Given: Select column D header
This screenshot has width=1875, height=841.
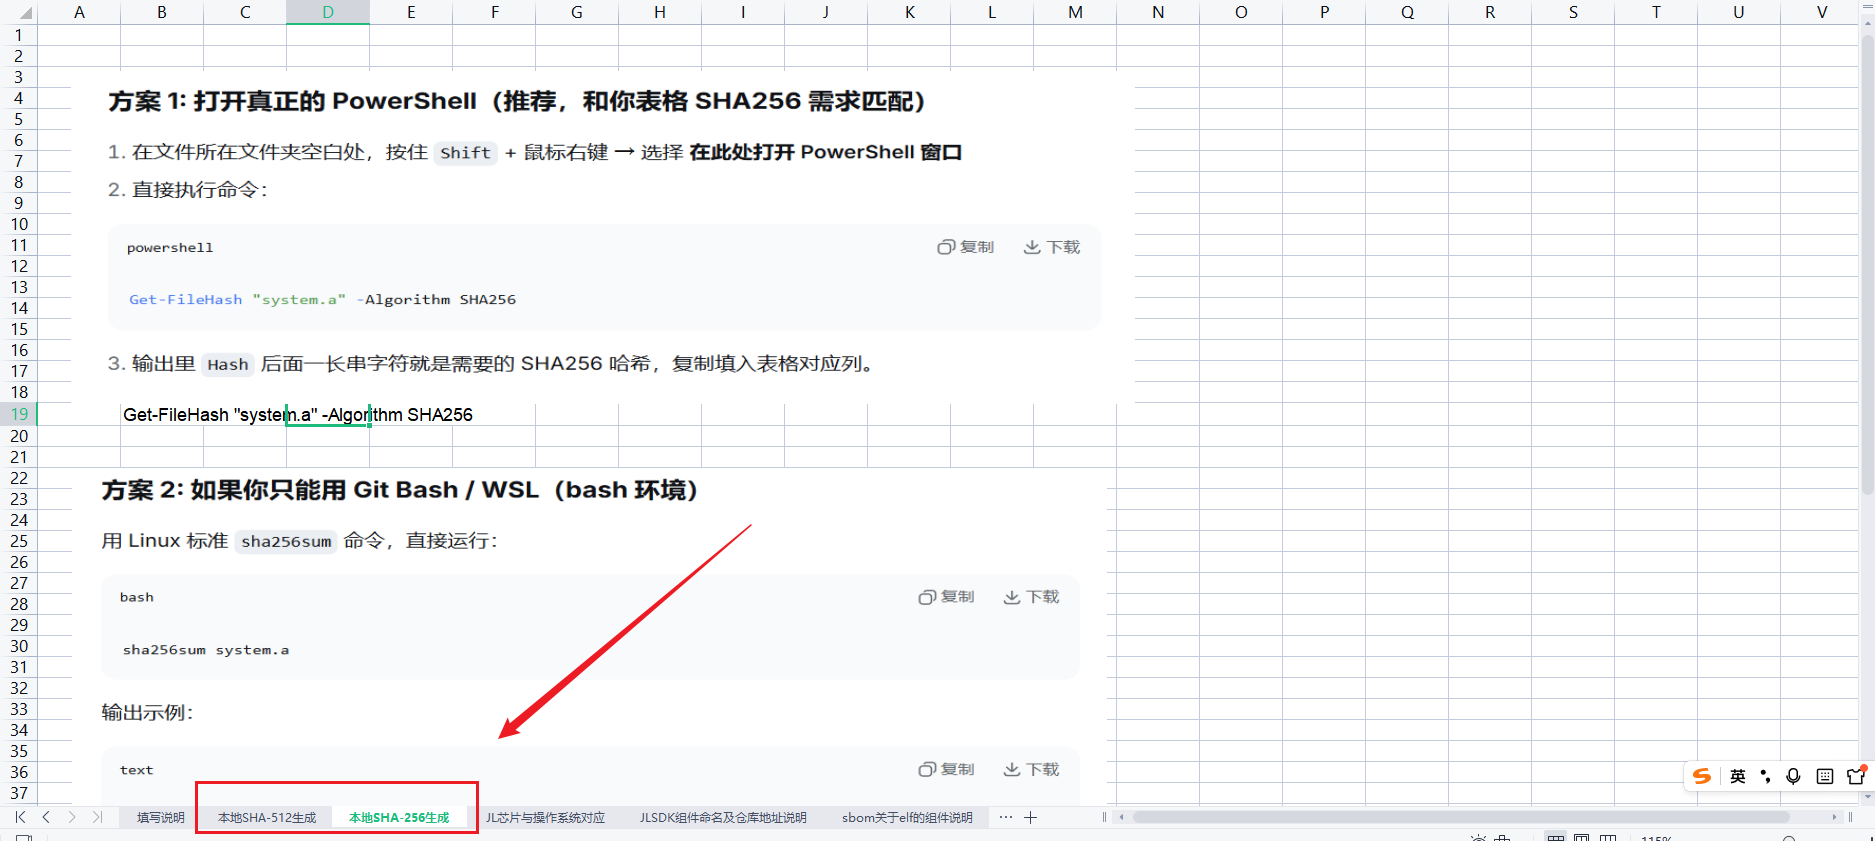Looking at the screenshot, I should (328, 12).
